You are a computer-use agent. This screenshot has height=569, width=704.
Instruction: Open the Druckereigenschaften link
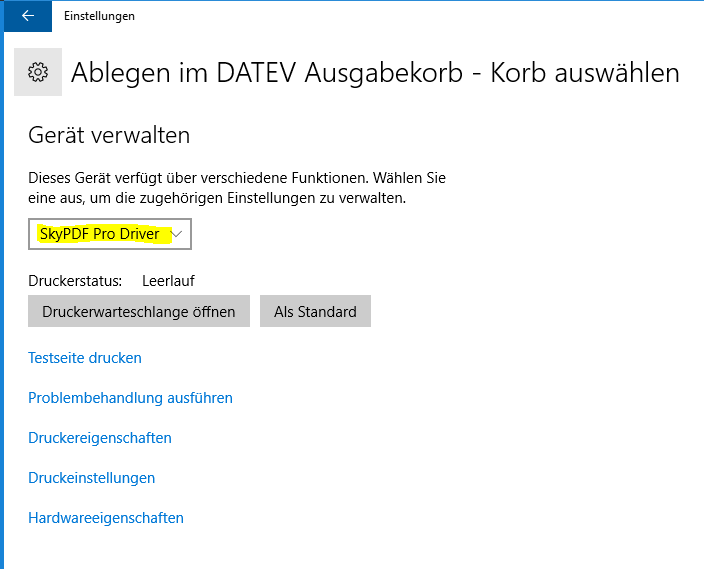pyautogui.click(x=100, y=438)
